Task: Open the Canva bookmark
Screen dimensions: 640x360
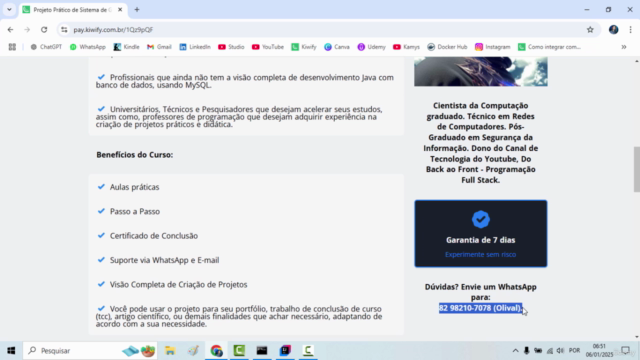Action: point(337,47)
